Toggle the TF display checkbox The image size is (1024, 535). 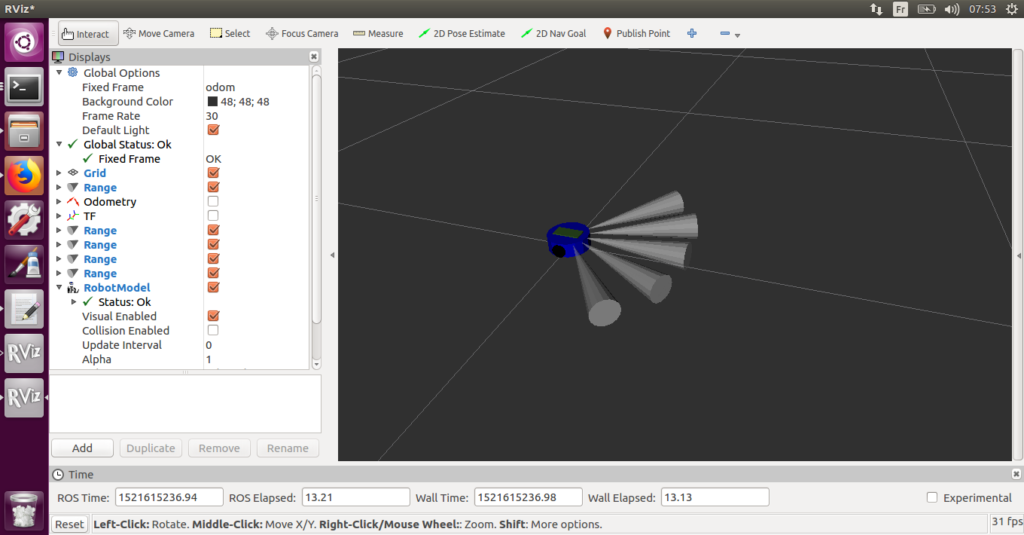(213, 216)
